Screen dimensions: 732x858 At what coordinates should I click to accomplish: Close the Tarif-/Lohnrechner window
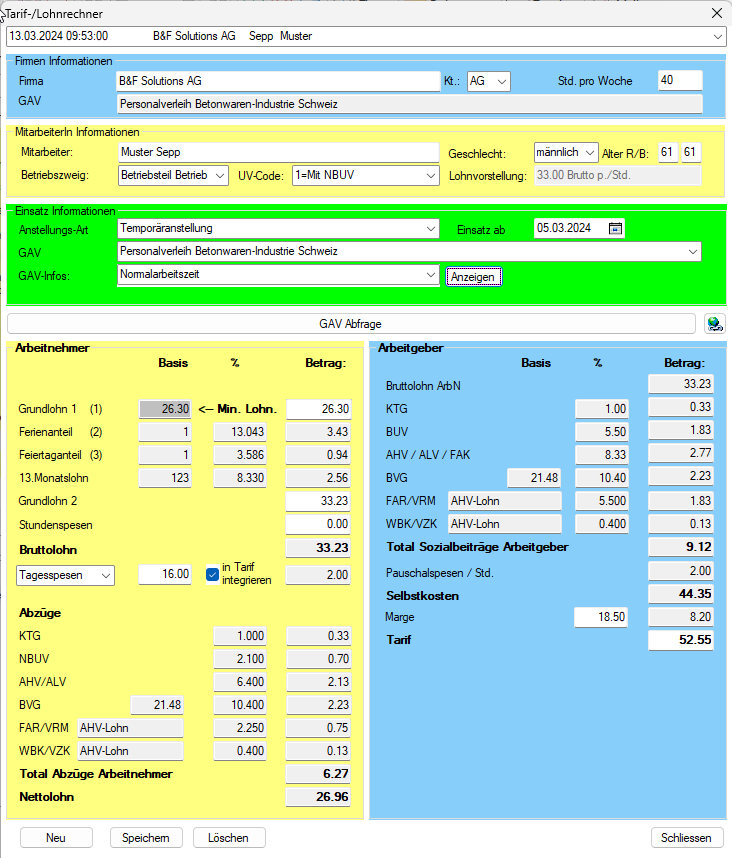(x=715, y=13)
